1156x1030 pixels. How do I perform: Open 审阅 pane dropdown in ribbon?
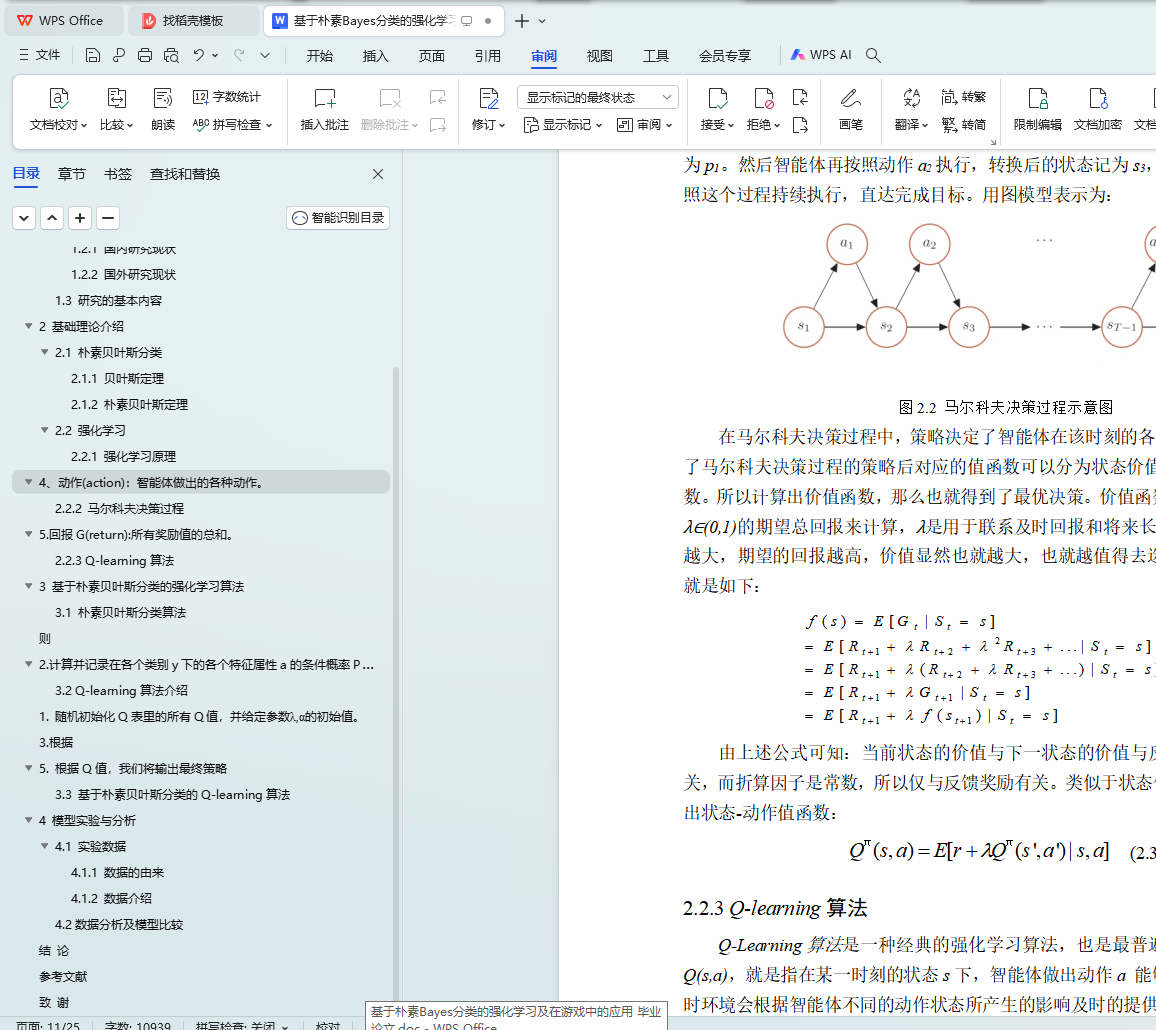pyautogui.click(x=644, y=125)
